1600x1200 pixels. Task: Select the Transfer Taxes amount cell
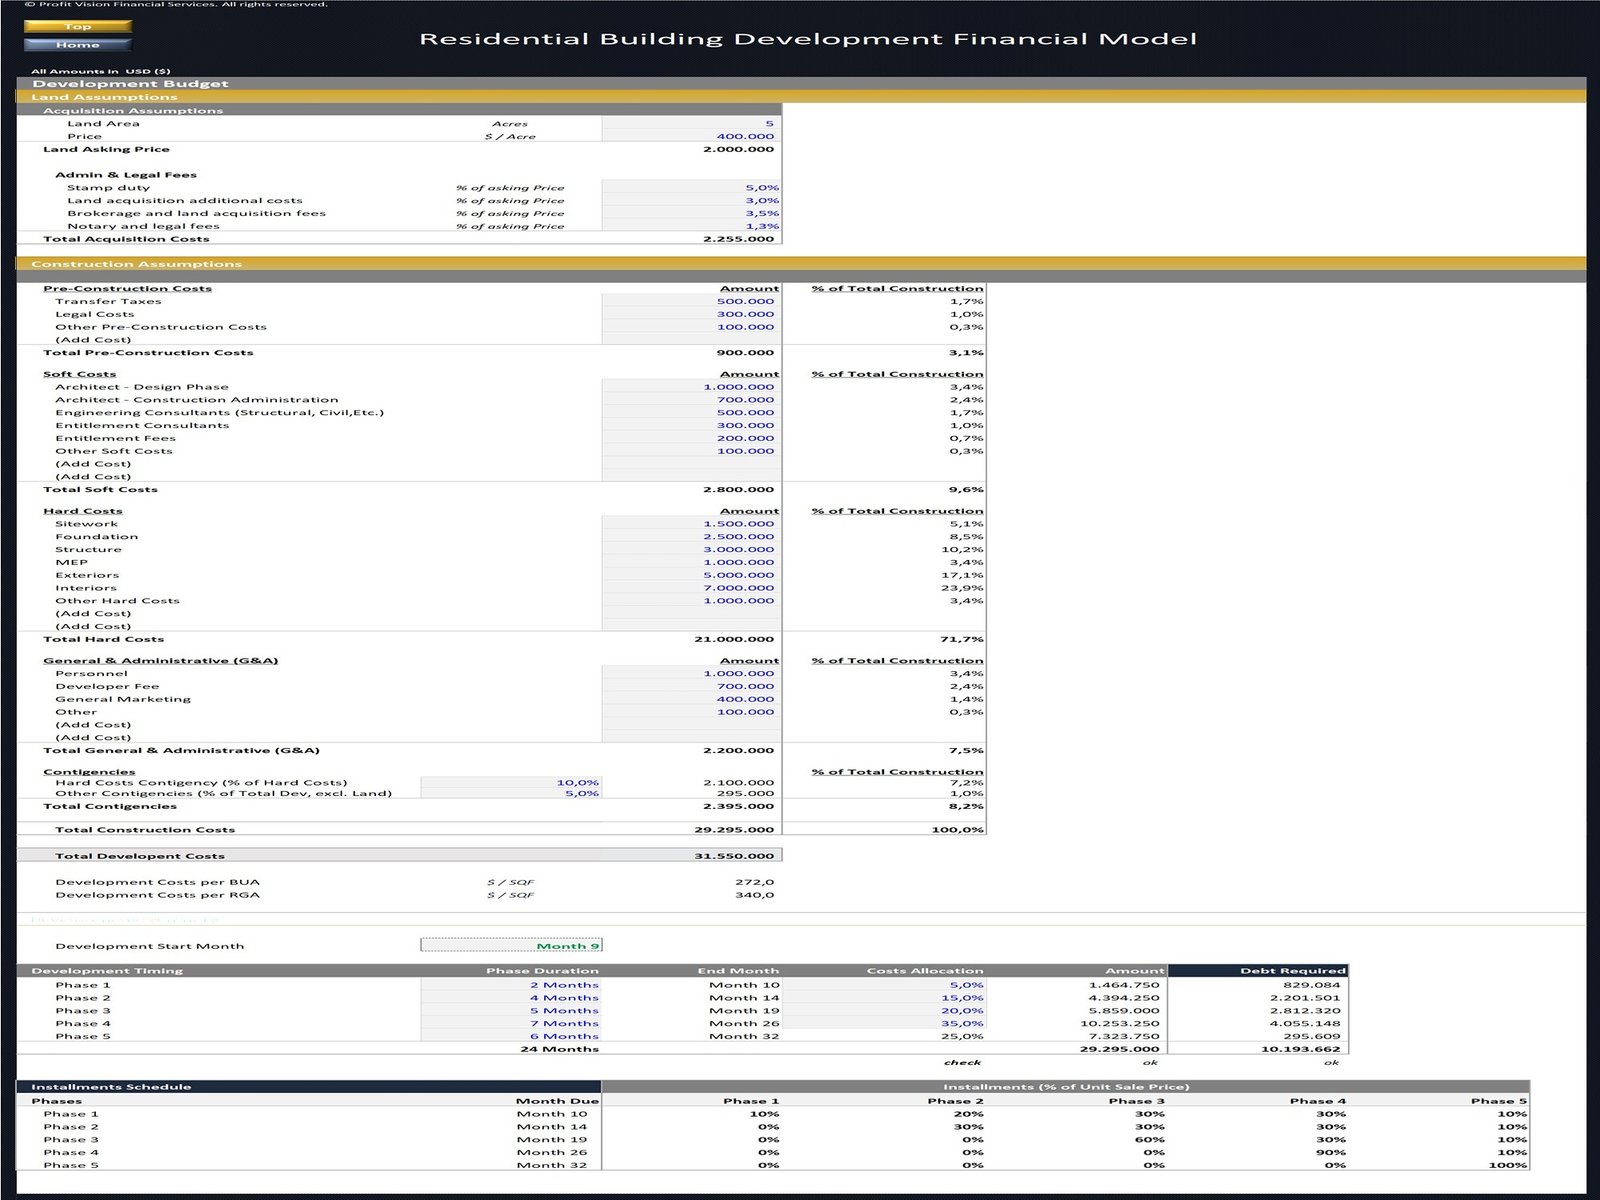point(691,302)
